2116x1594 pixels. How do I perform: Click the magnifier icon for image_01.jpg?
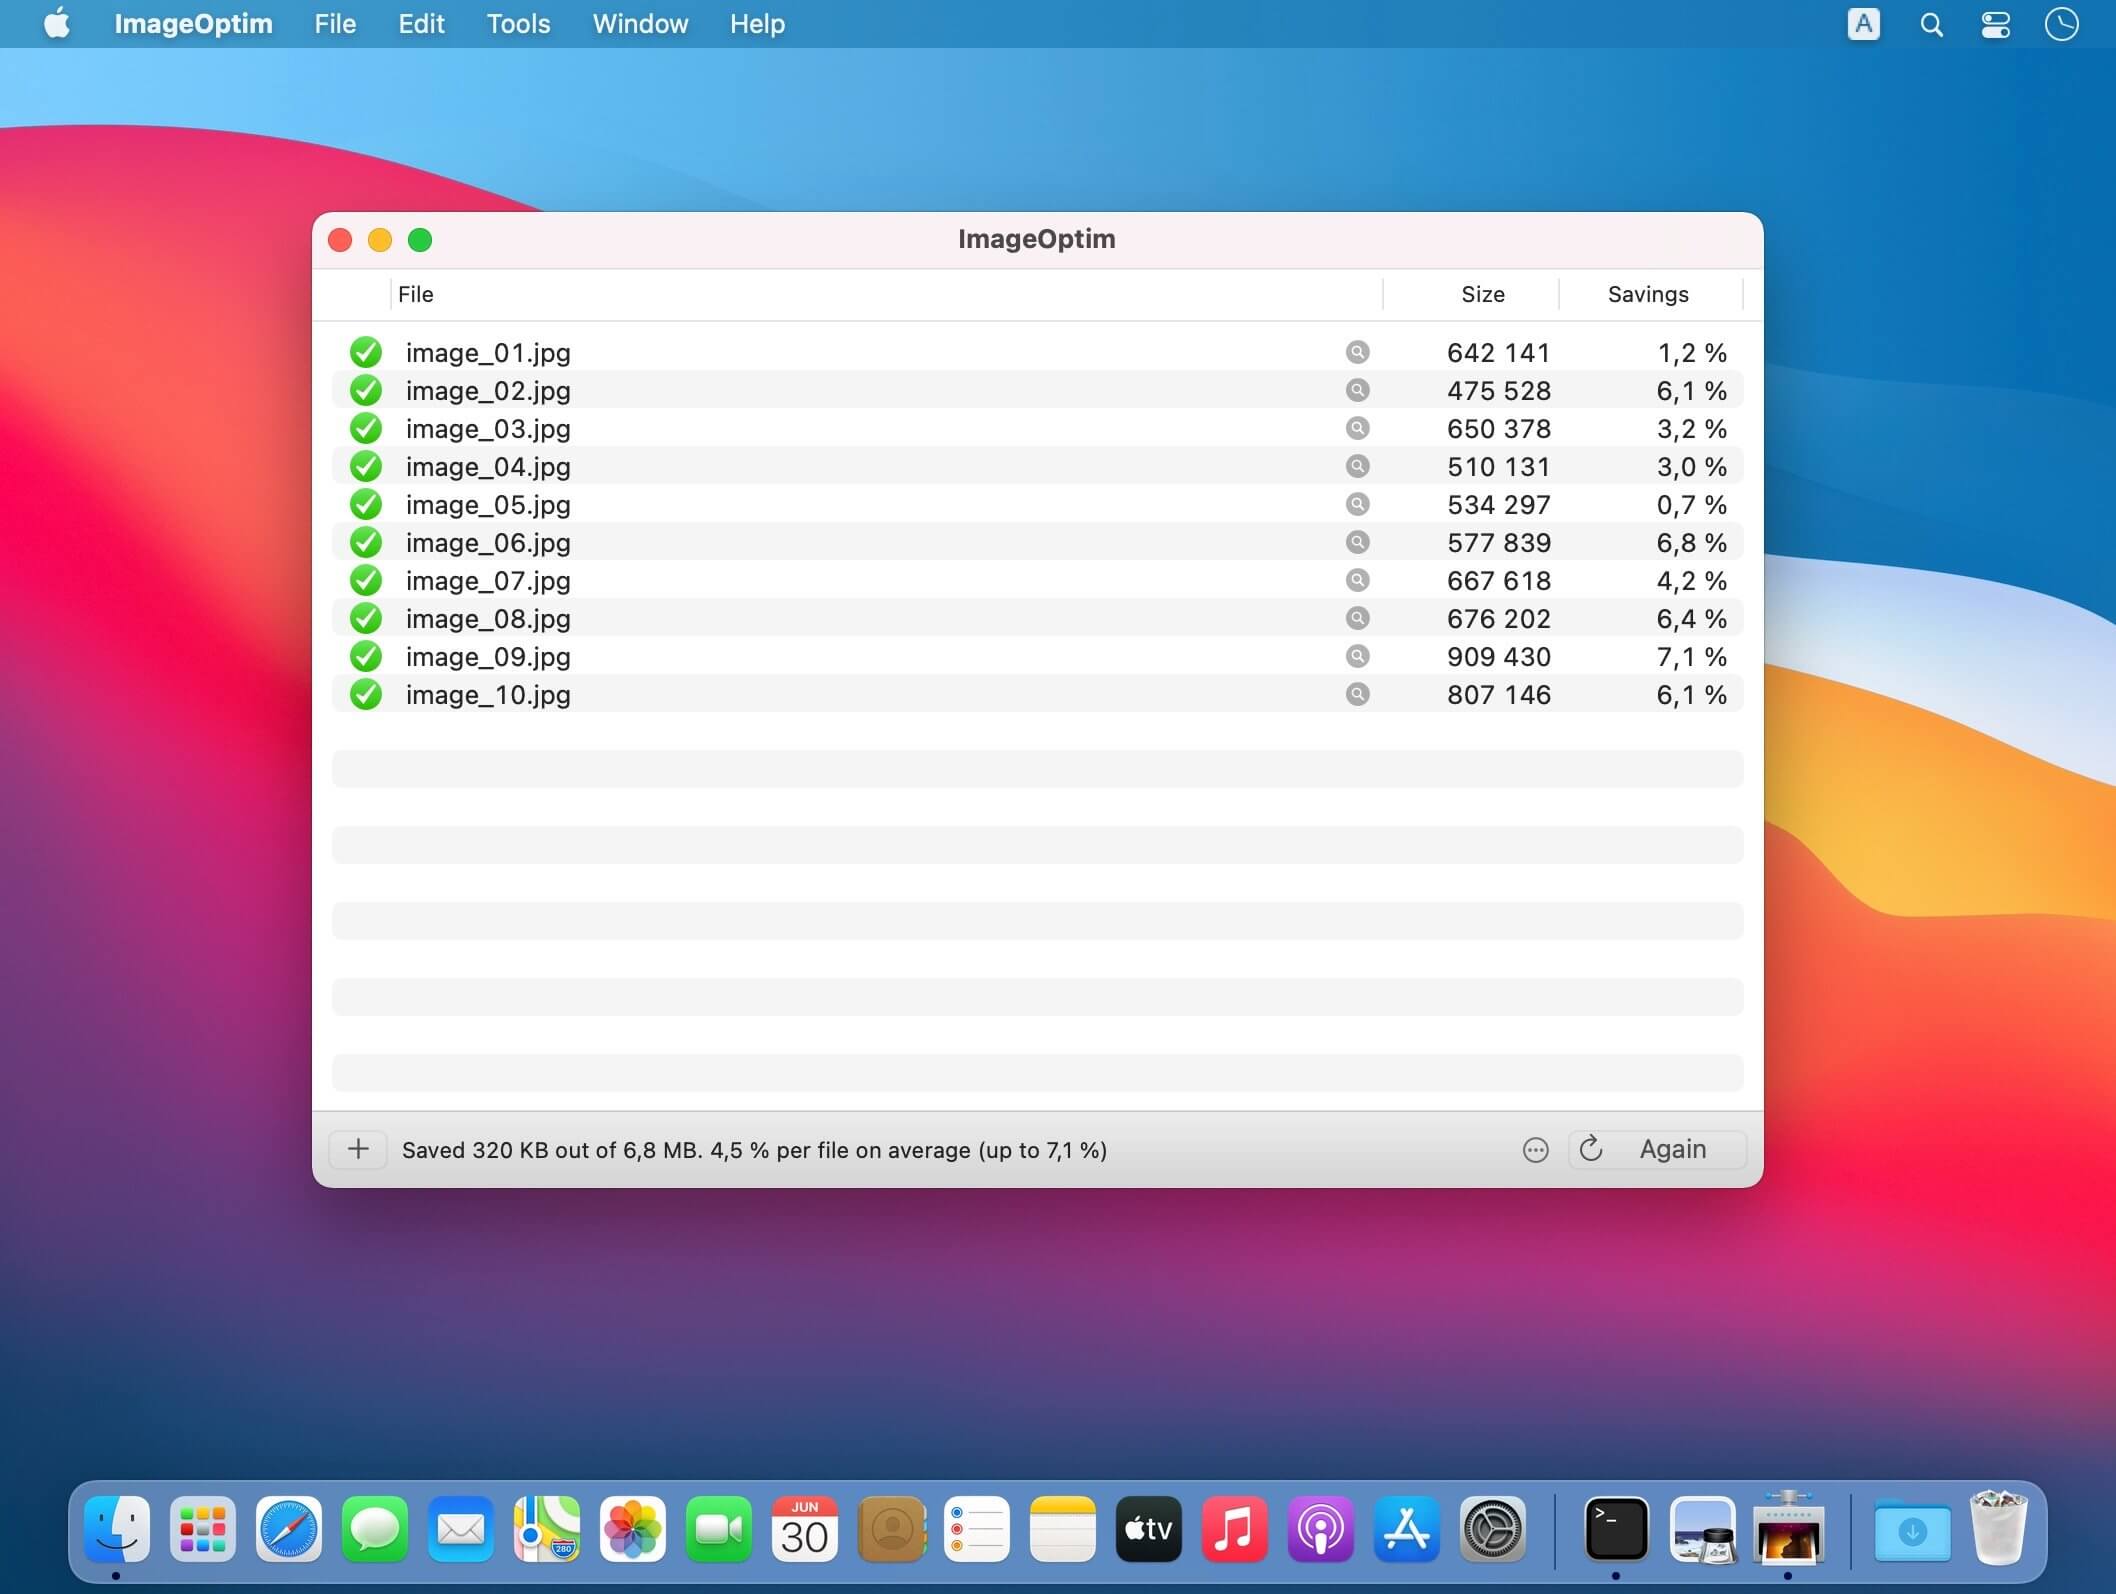click(x=1357, y=352)
